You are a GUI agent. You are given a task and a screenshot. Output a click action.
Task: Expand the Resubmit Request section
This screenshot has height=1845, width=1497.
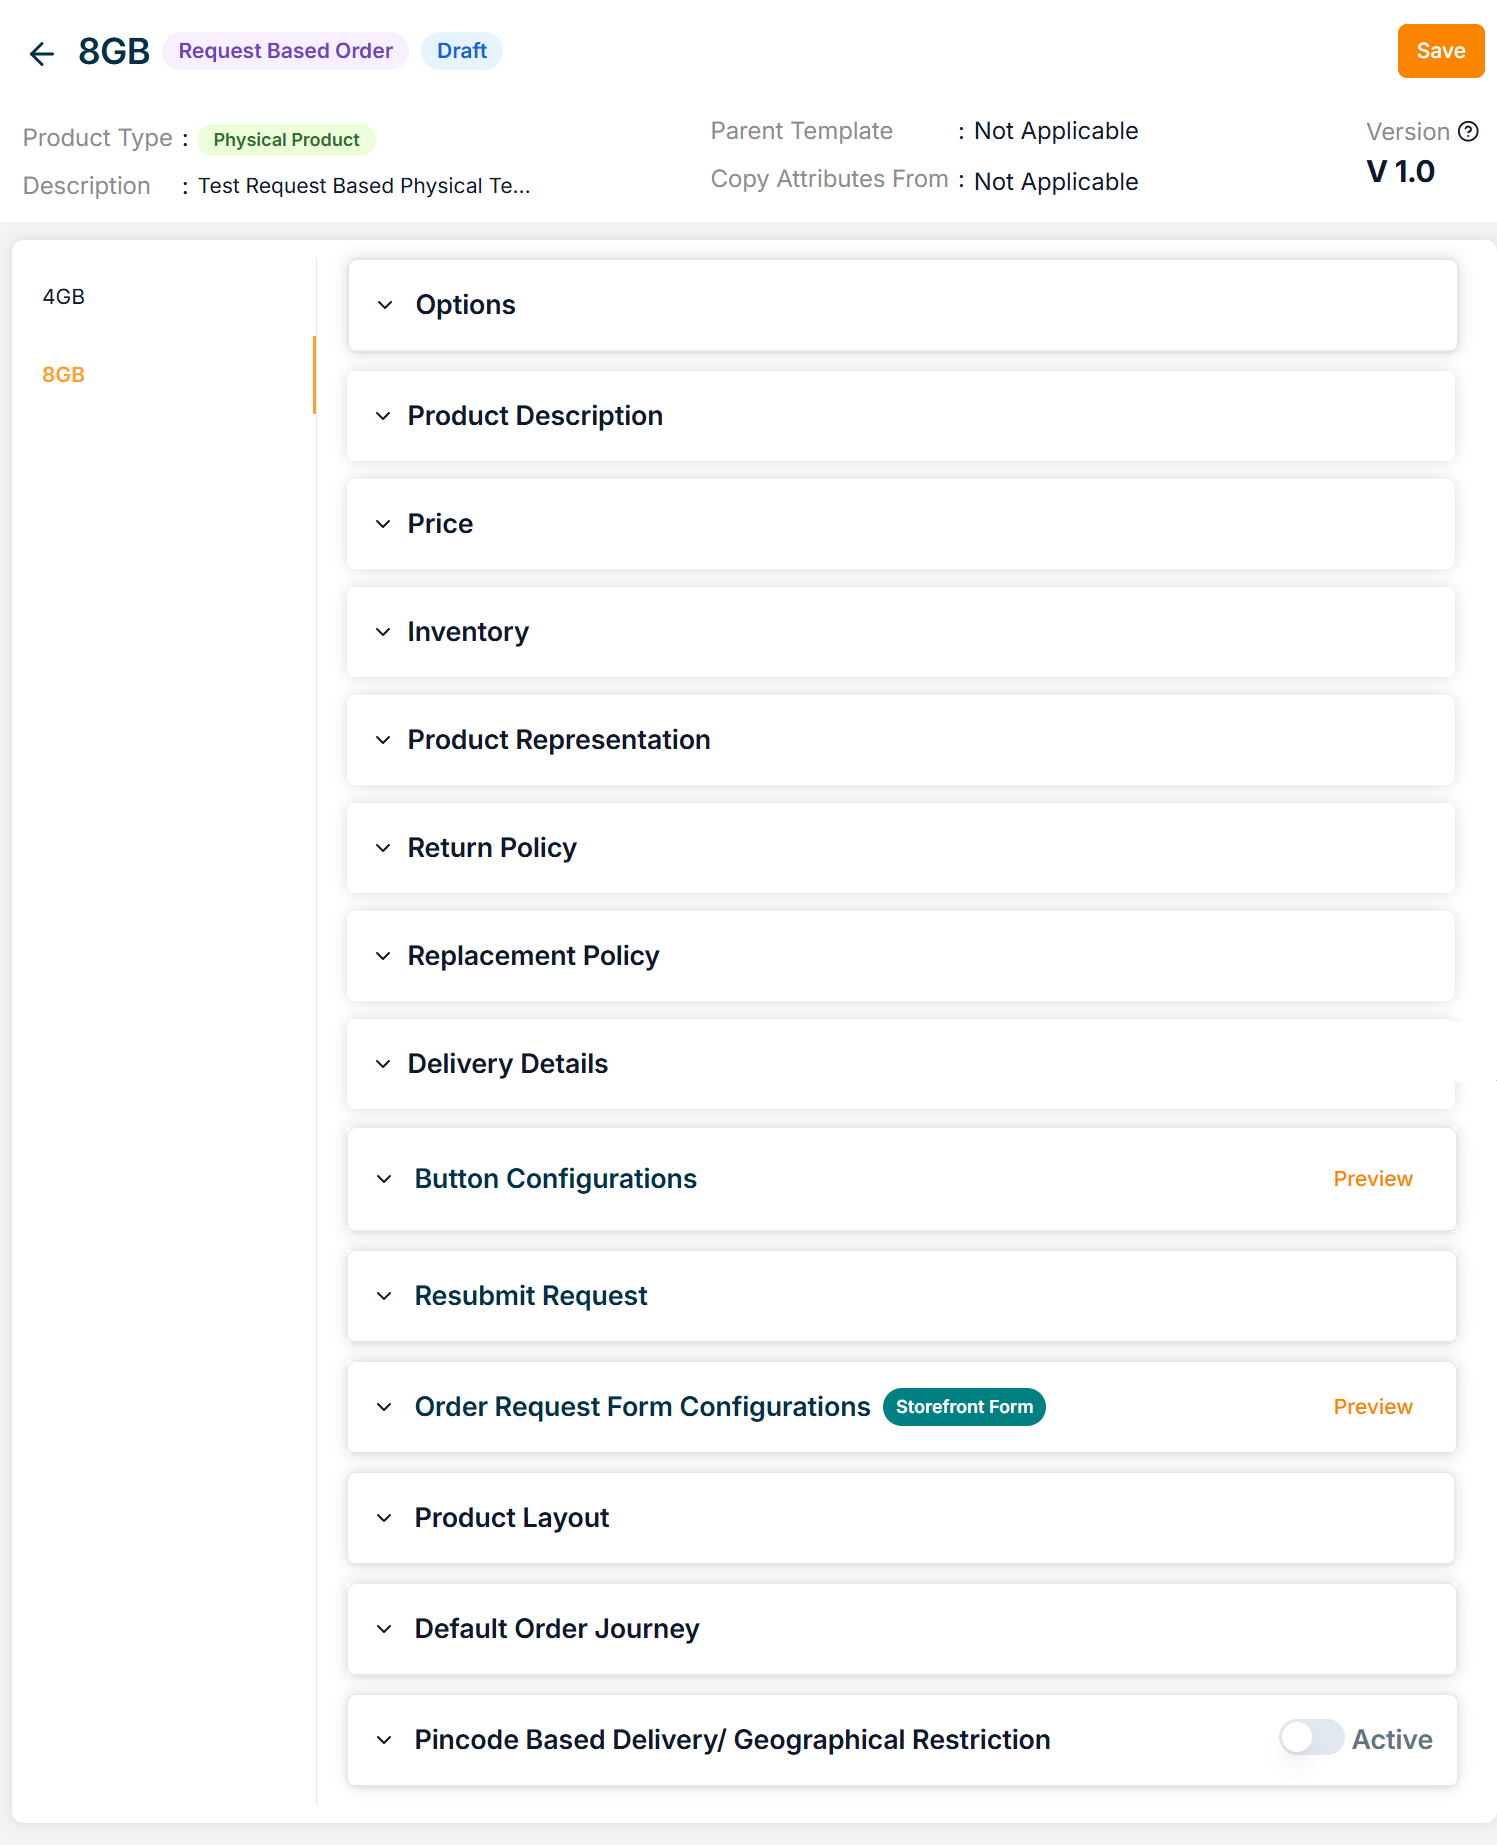coord(530,1296)
